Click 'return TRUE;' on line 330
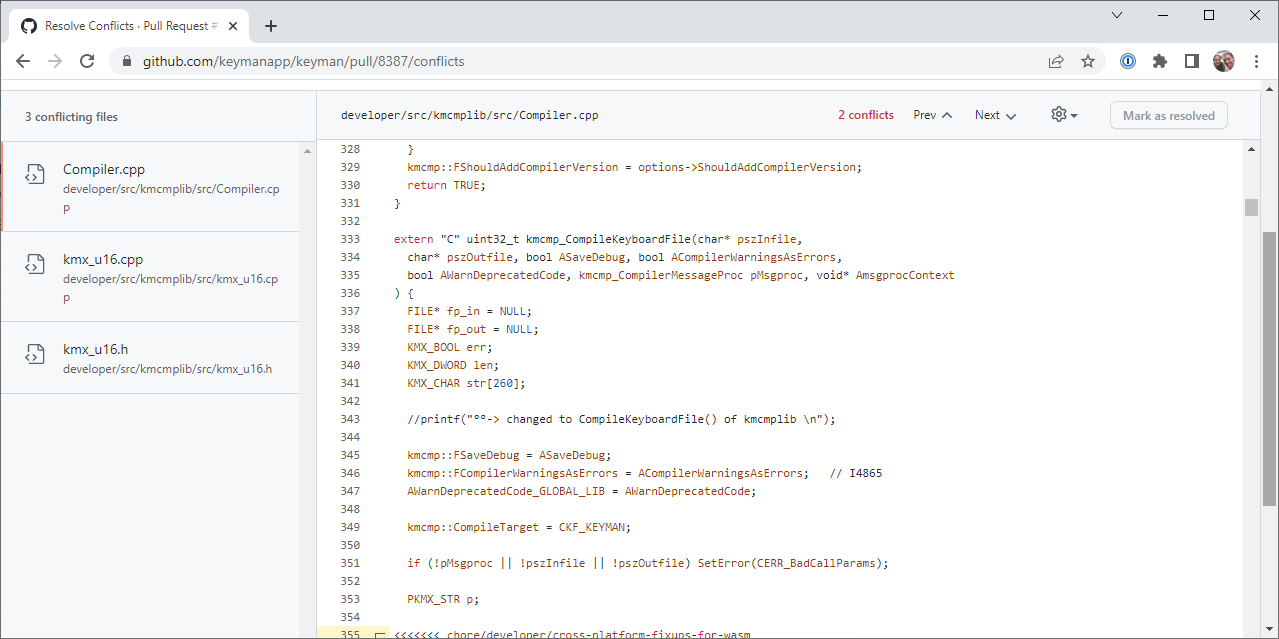The image size is (1279, 639). [x=446, y=185]
